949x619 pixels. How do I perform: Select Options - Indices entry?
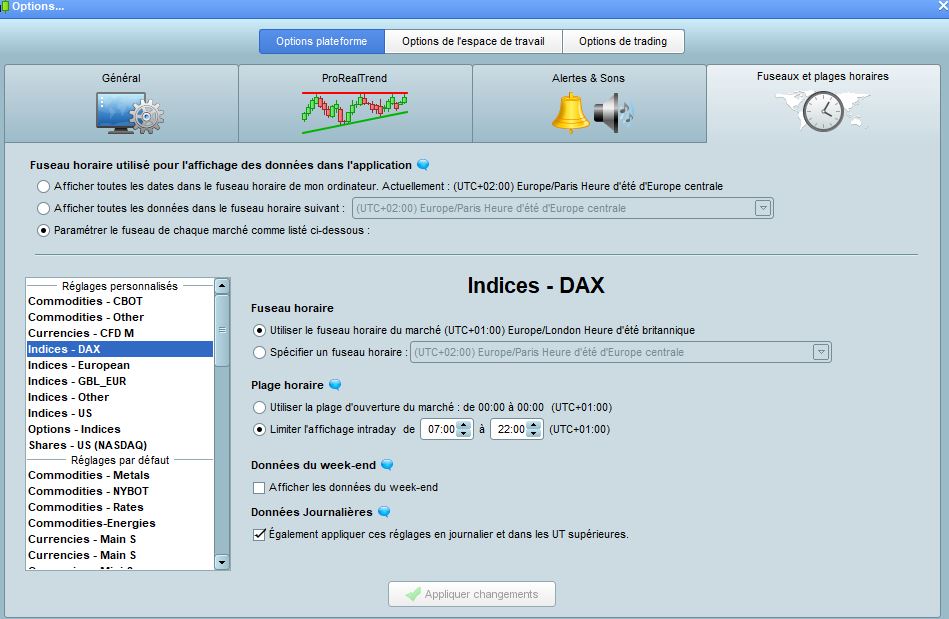pyautogui.click(x=120, y=430)
